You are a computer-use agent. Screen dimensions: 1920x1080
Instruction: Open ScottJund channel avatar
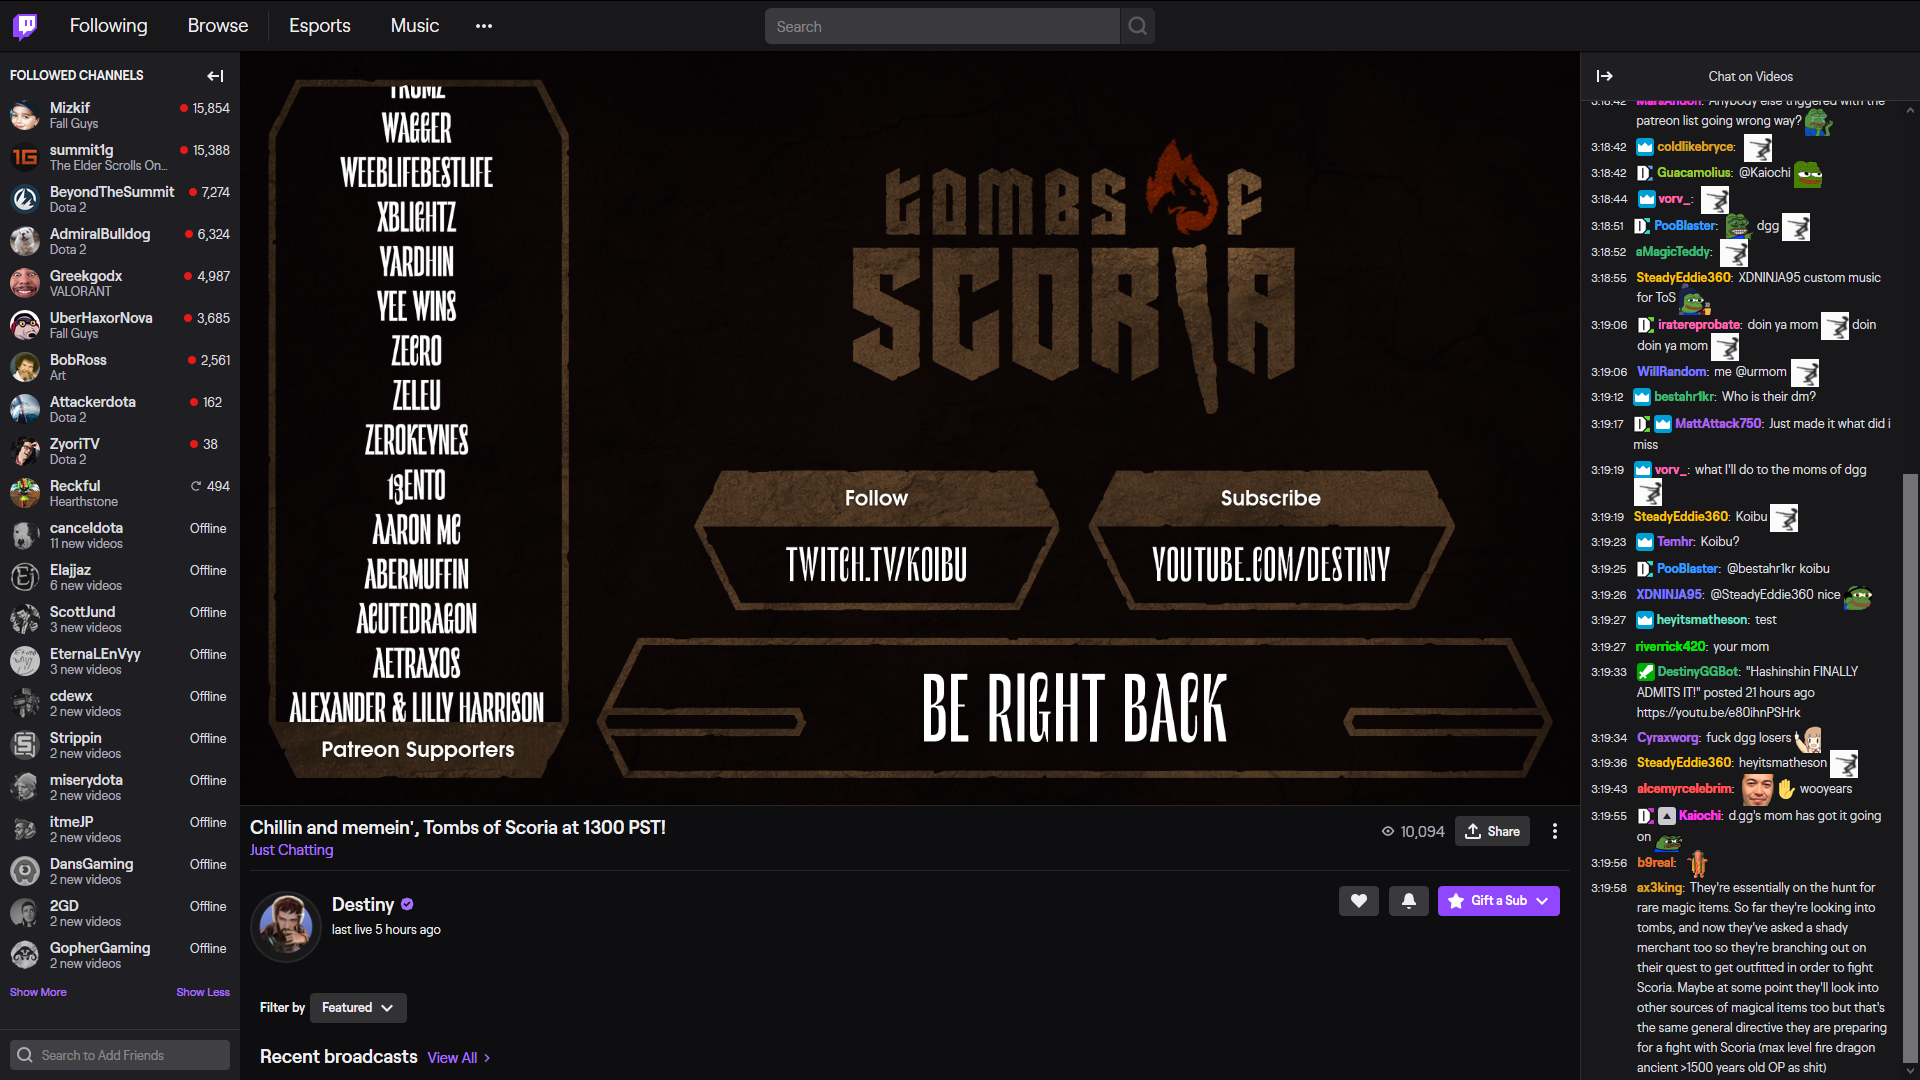25,619
